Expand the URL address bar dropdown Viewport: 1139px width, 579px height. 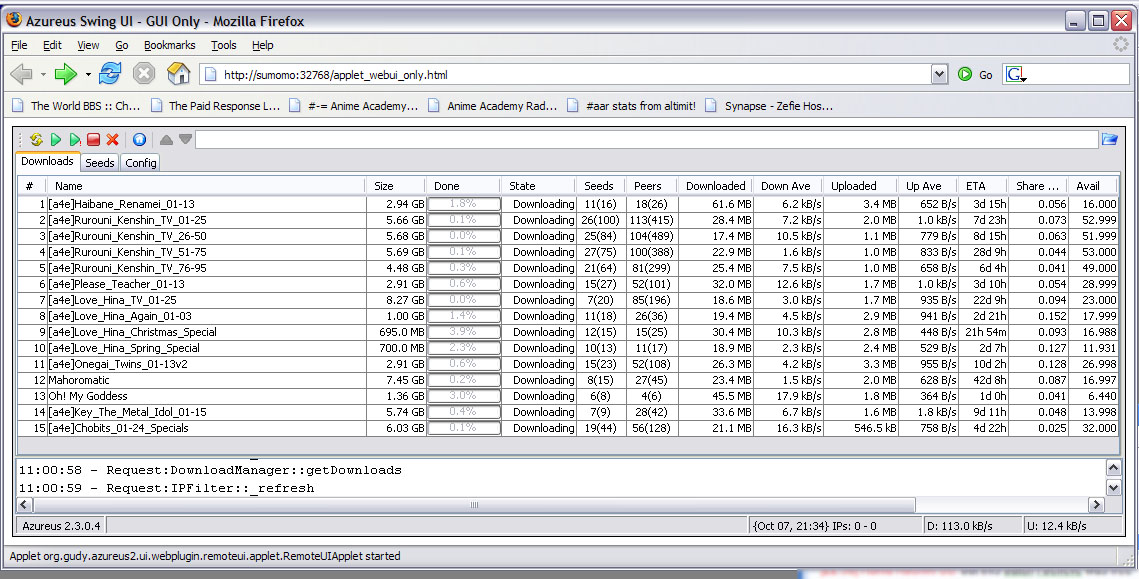pyautogui.click(x=938, y=74)
